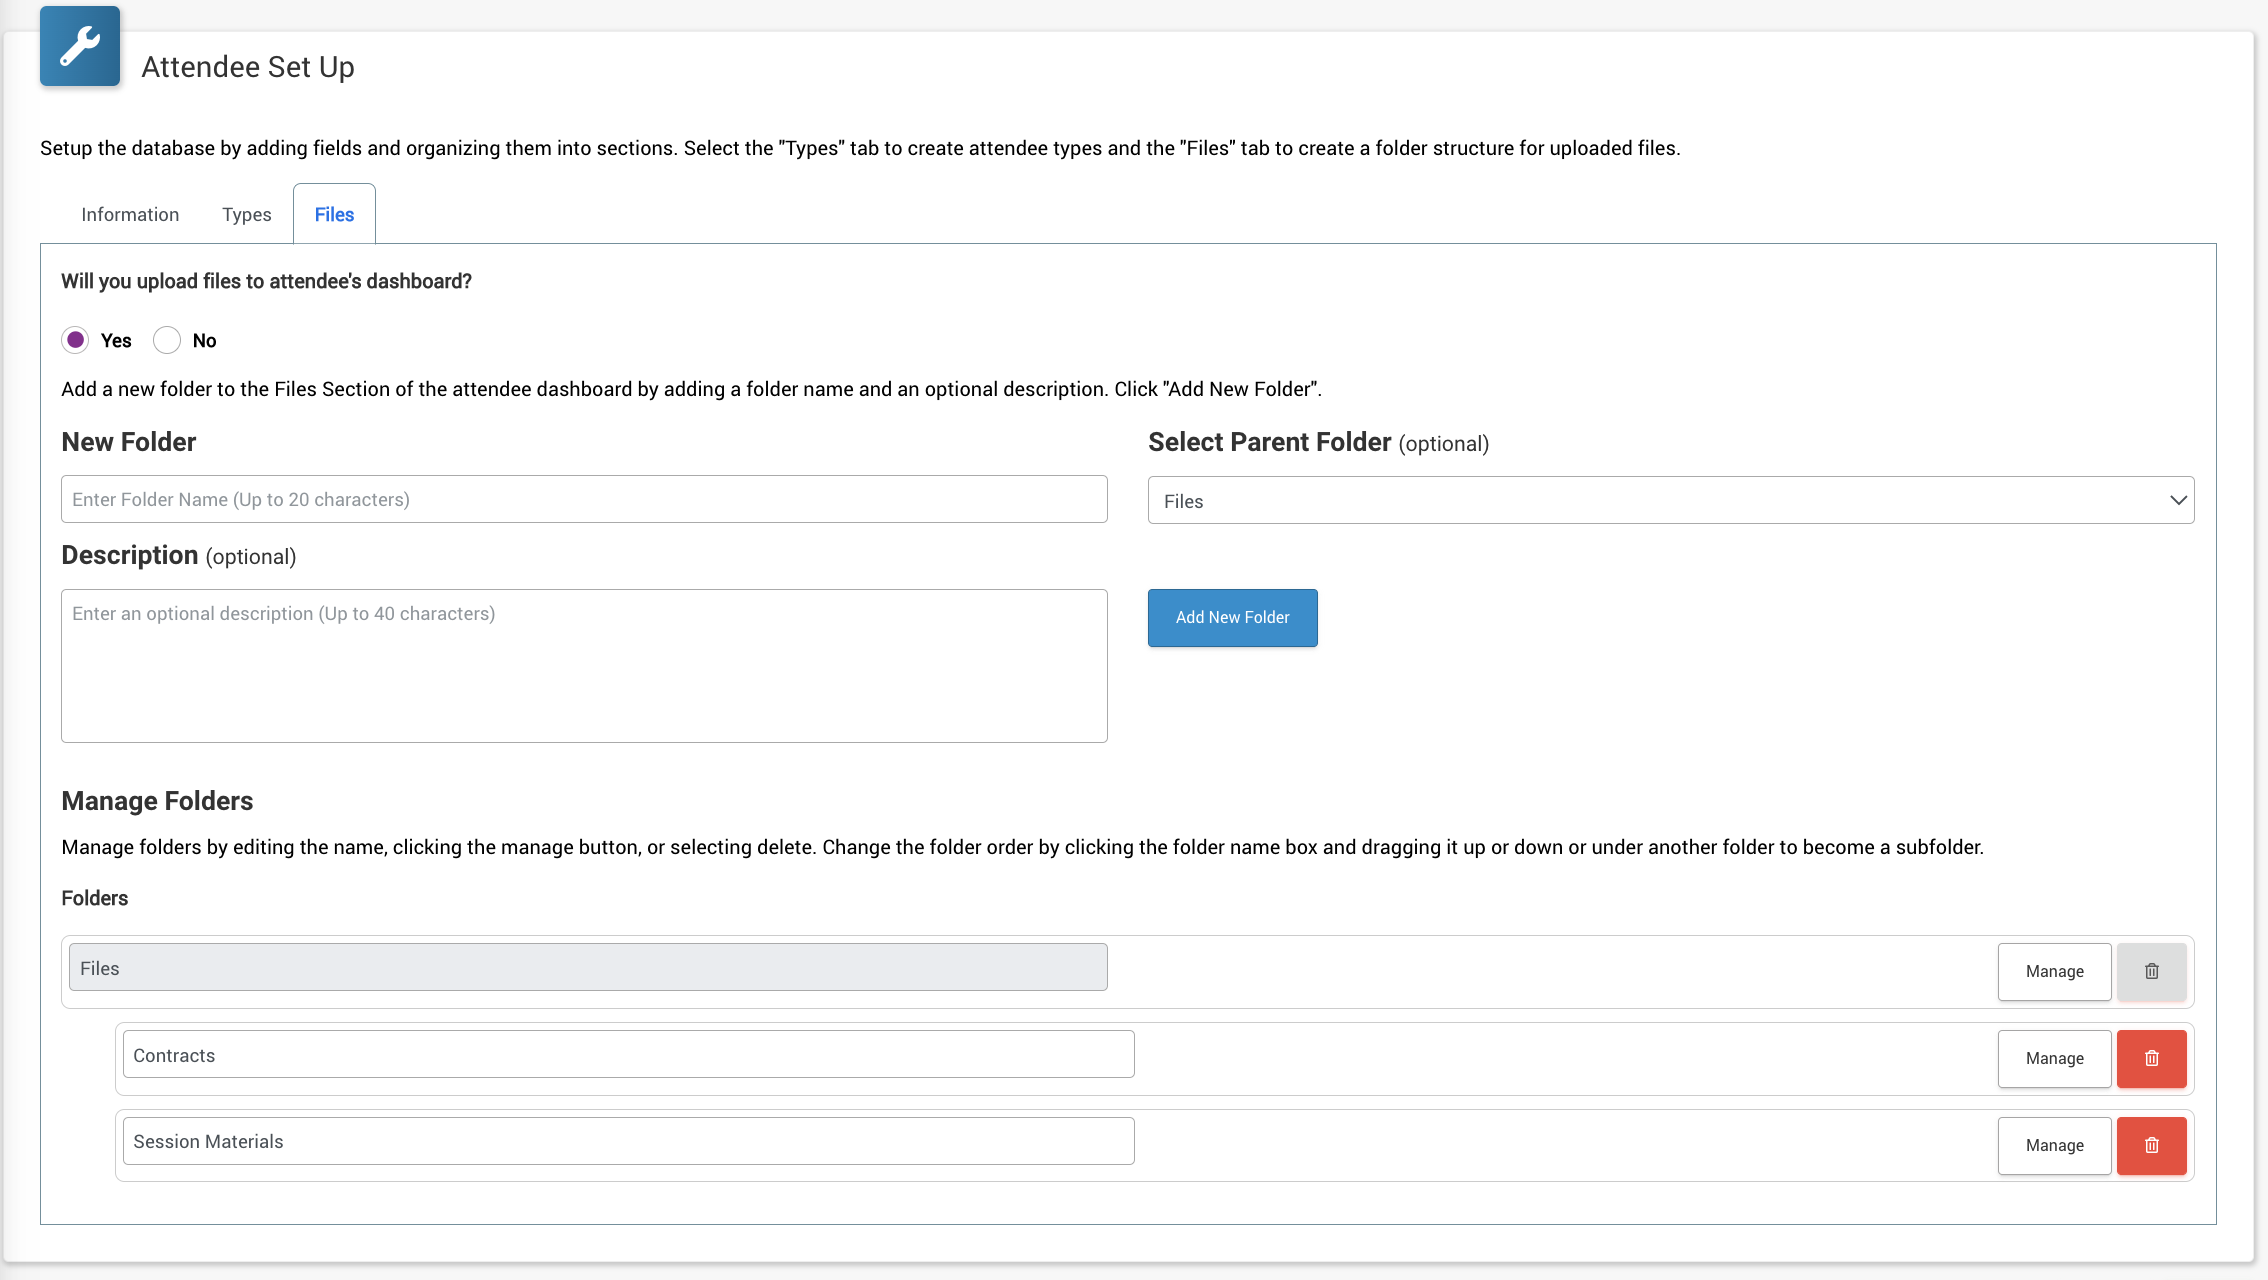Click into the optional description textarea

click(x=584, y=666)
